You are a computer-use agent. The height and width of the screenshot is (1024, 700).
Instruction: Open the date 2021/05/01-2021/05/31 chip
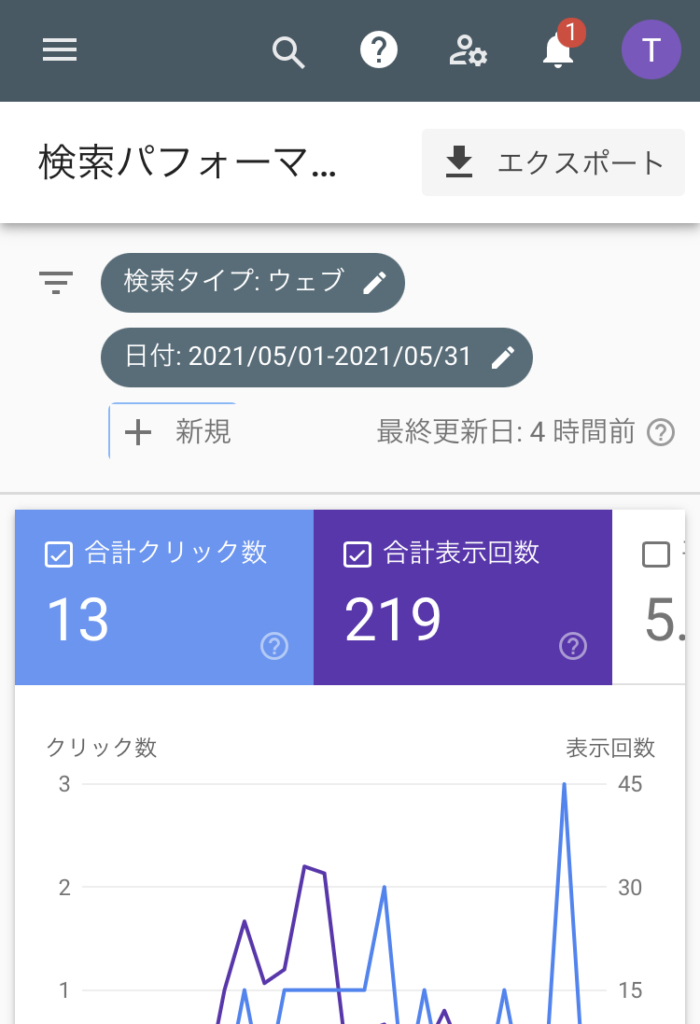coord(298,357)
